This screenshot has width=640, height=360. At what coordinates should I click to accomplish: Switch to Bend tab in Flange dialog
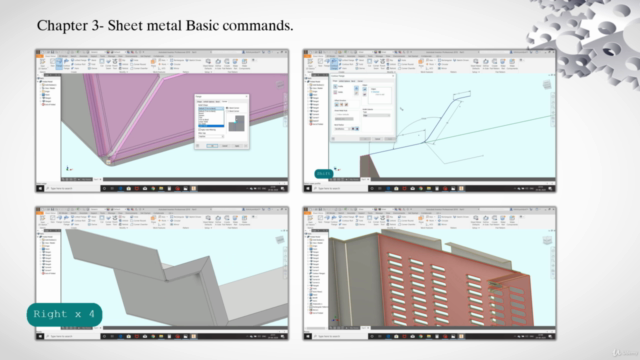point(218,101)
